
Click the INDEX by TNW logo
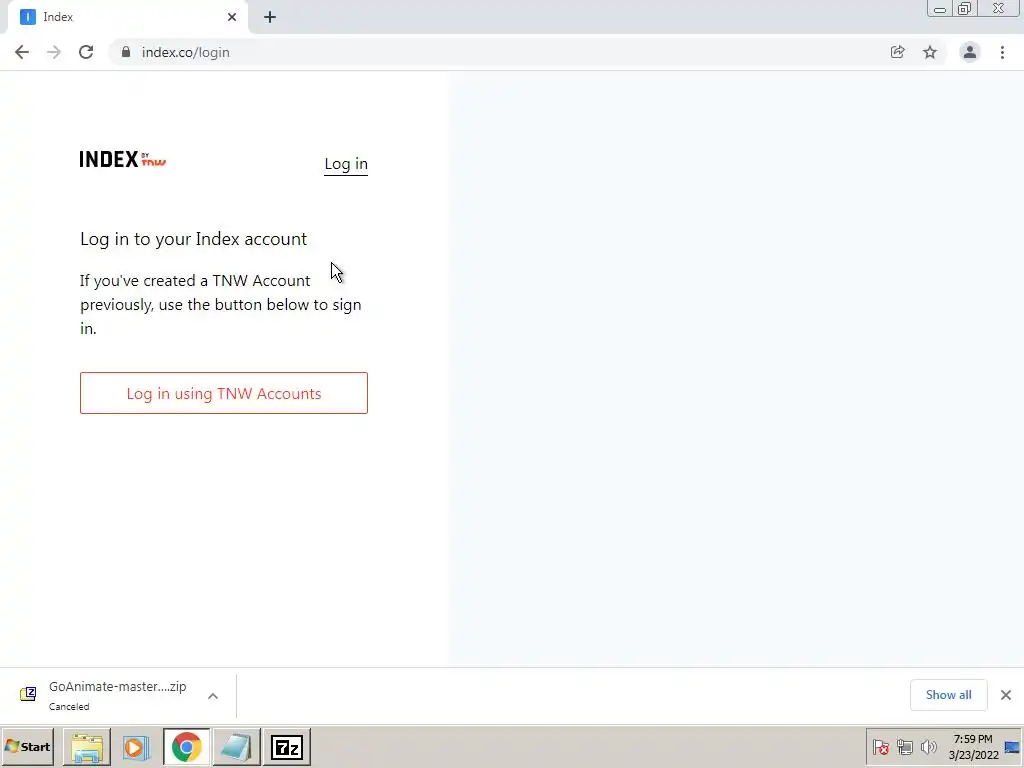click(123, 159)
